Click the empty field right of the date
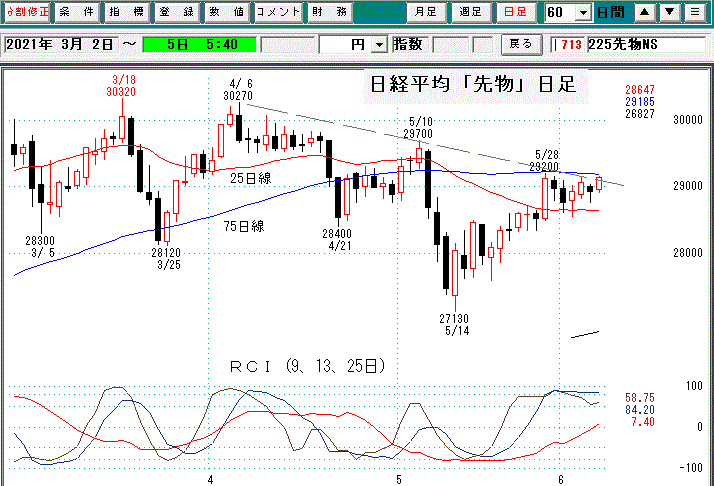 288,45
